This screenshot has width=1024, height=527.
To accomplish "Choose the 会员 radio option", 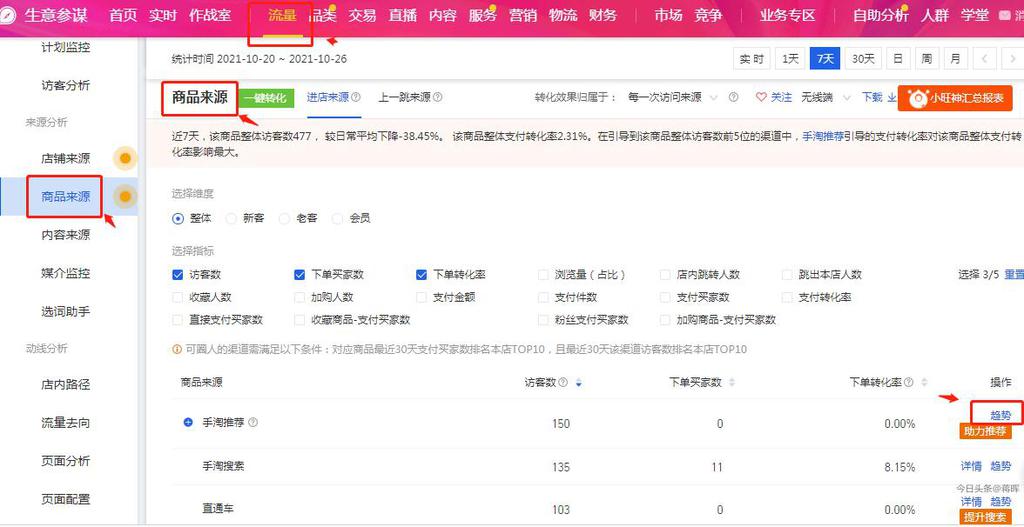I will pos(337,219).
